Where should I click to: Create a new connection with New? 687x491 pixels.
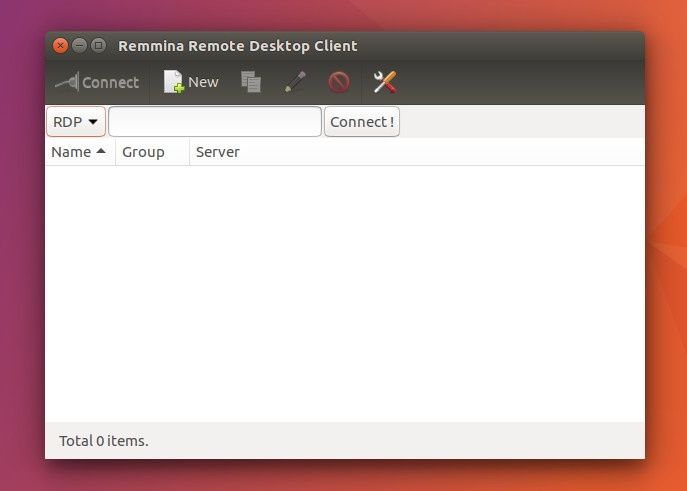coord(191,82)
